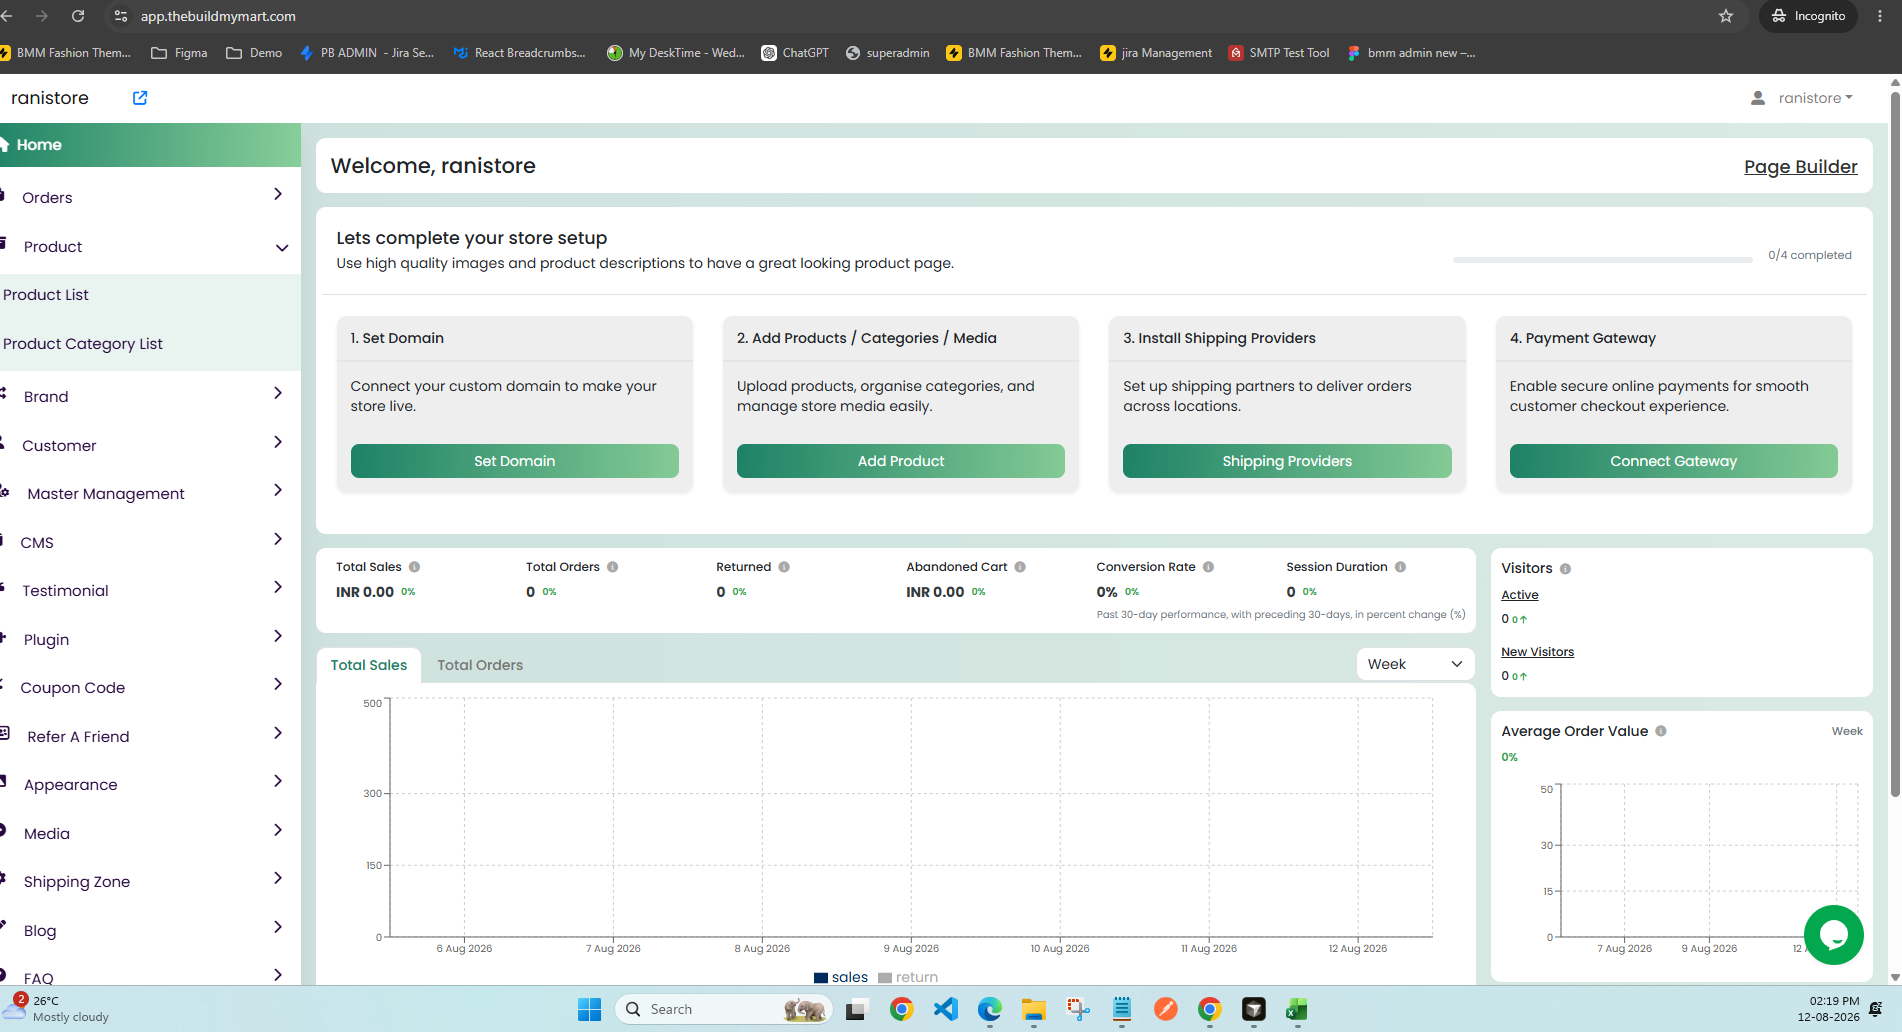Image resolution: width=1902 pixels, height=1032 pixels.
Task: Click Conversion Rate info icon
Action: [x=1208, y=567]
